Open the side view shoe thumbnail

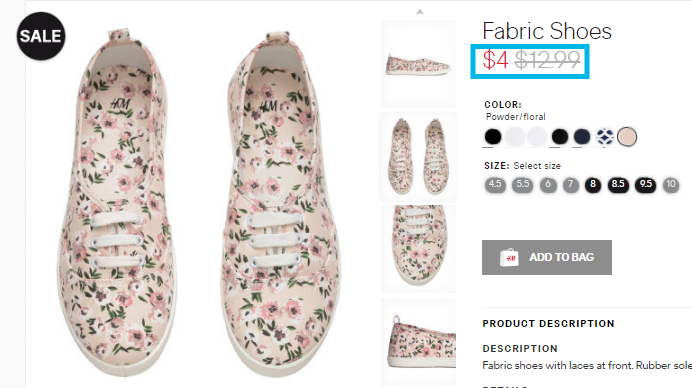pos(418,64)
